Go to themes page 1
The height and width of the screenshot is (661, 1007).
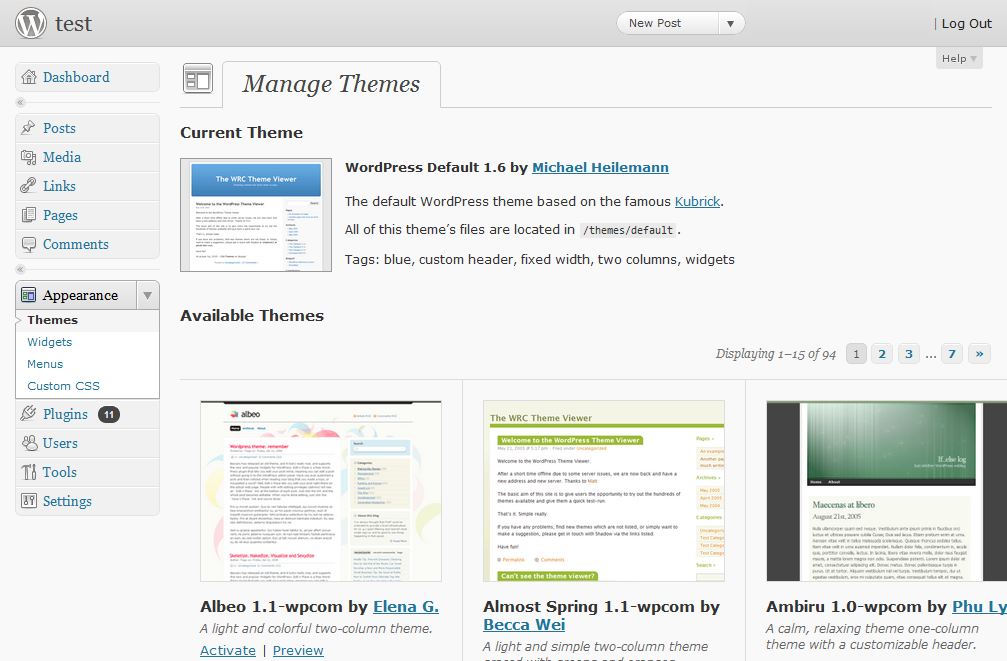coord(856,354)
